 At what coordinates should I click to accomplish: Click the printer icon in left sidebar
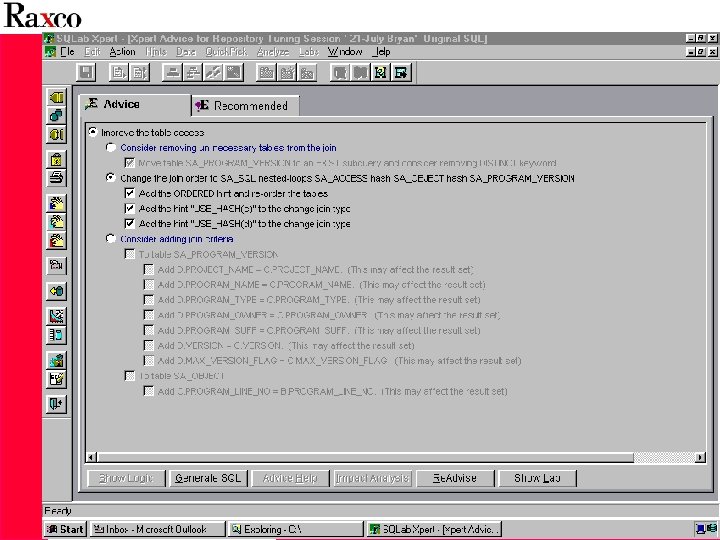[56, 178]
